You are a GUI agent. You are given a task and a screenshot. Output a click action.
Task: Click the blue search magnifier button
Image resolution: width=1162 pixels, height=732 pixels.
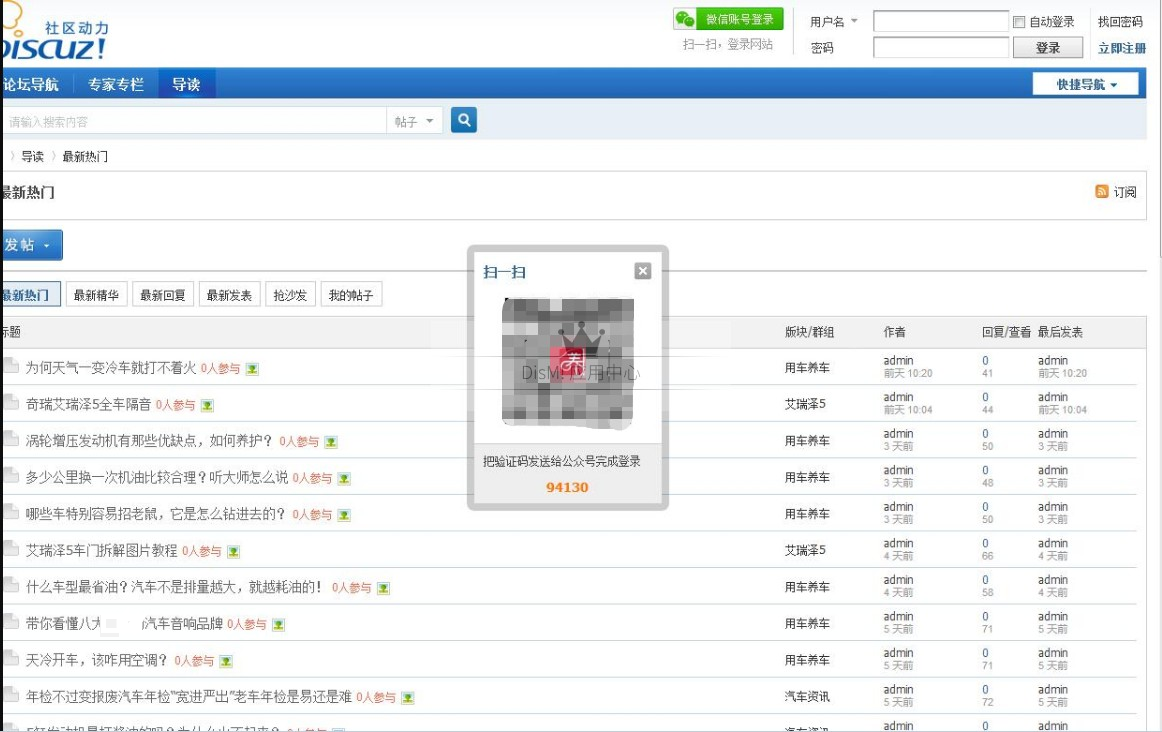point(463,119)
